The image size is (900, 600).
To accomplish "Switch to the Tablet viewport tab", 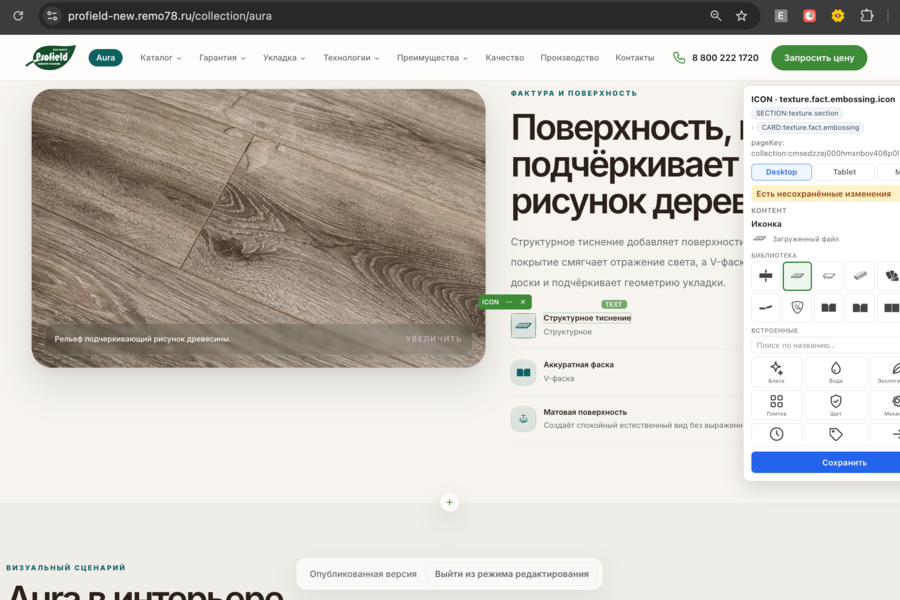I will click(x=844, y=172).
